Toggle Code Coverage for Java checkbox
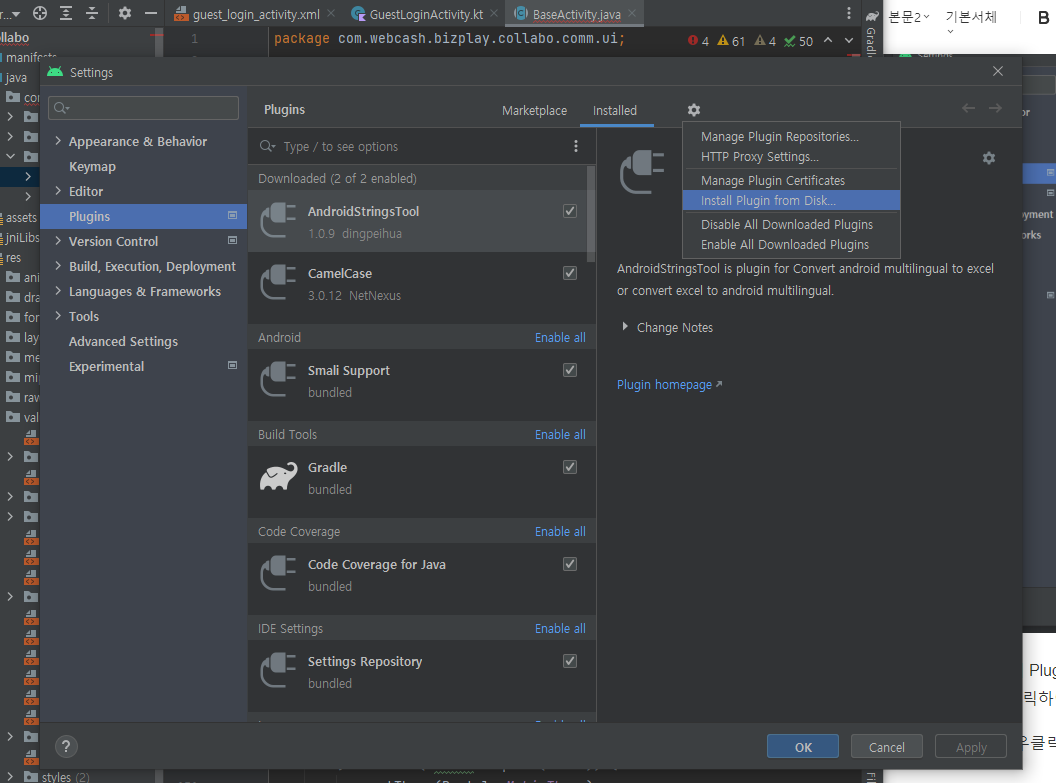1056x783 pixels. point(570,564)
